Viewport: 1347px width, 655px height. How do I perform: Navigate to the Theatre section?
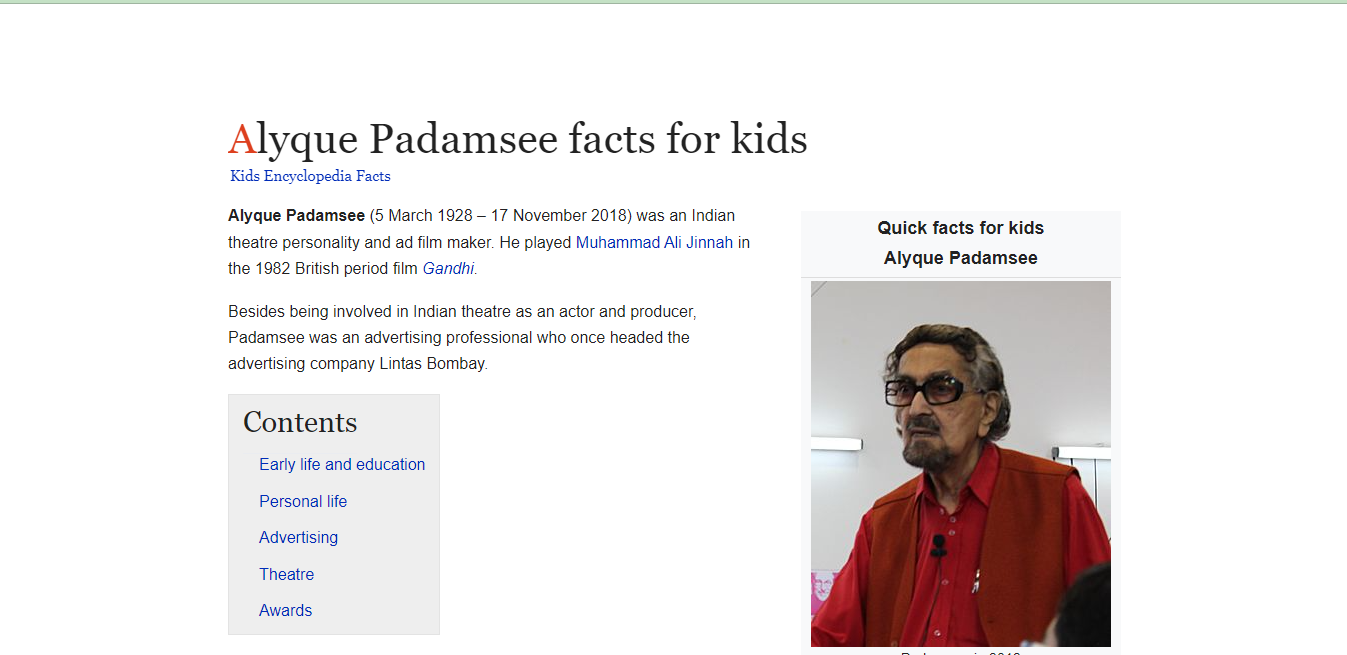286,574
